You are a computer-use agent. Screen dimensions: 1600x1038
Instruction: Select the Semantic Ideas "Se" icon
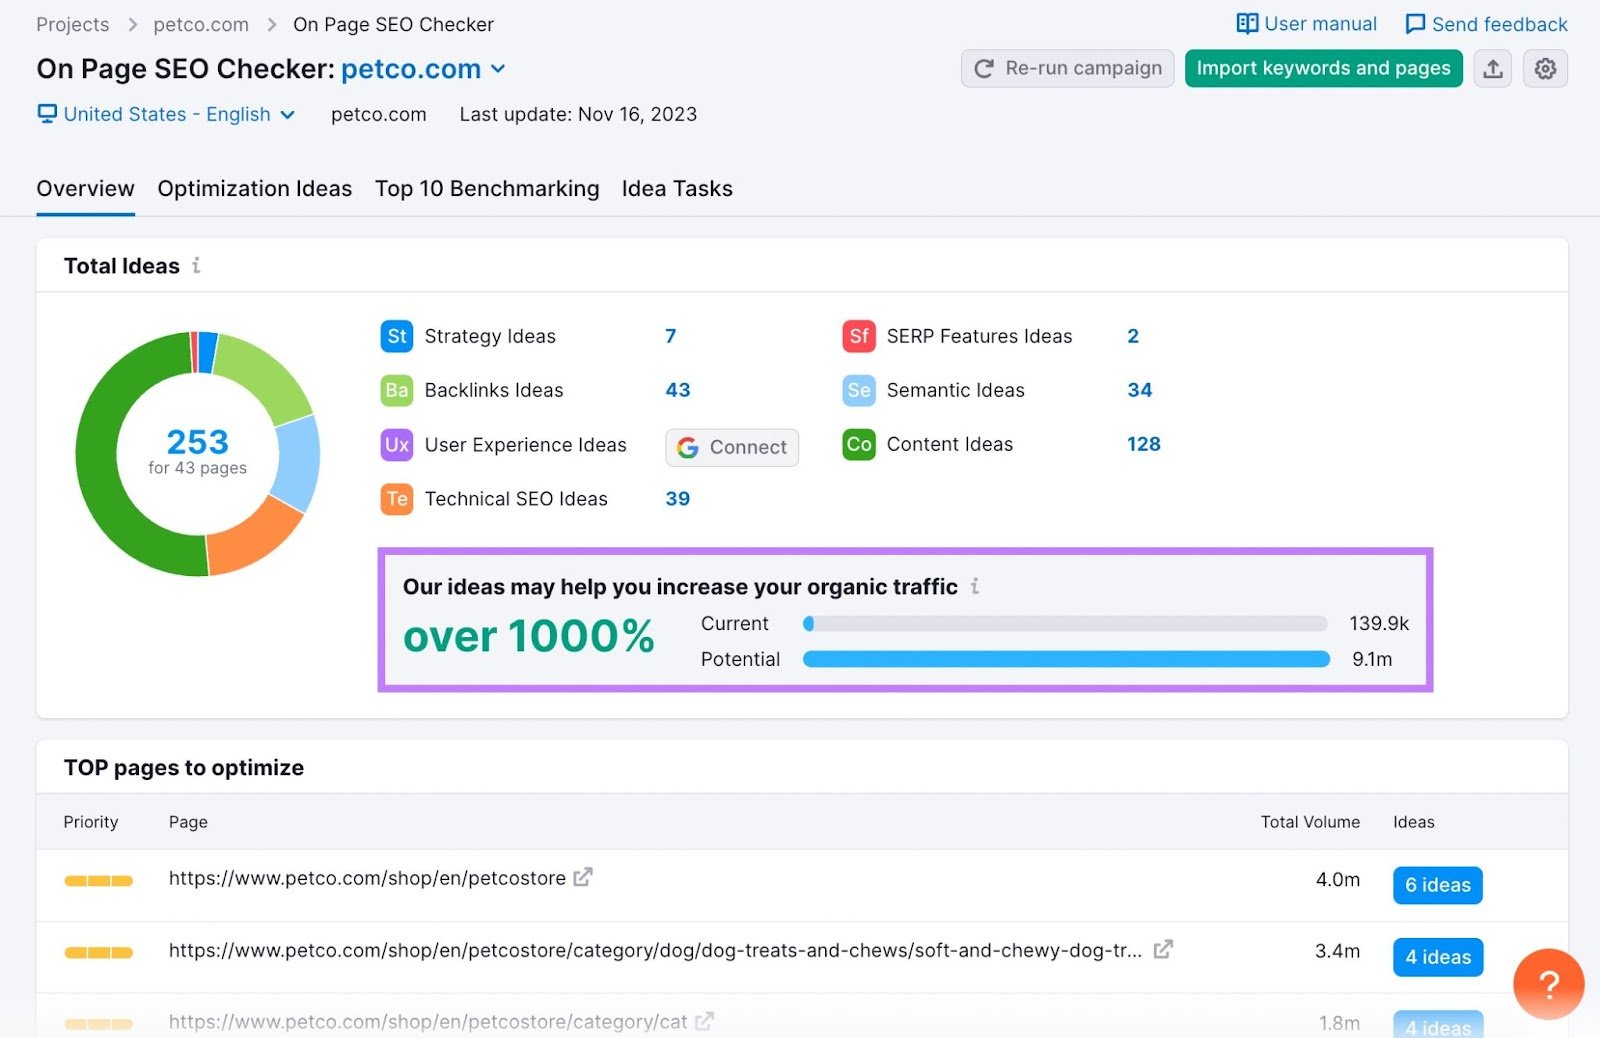click(858, 390)
